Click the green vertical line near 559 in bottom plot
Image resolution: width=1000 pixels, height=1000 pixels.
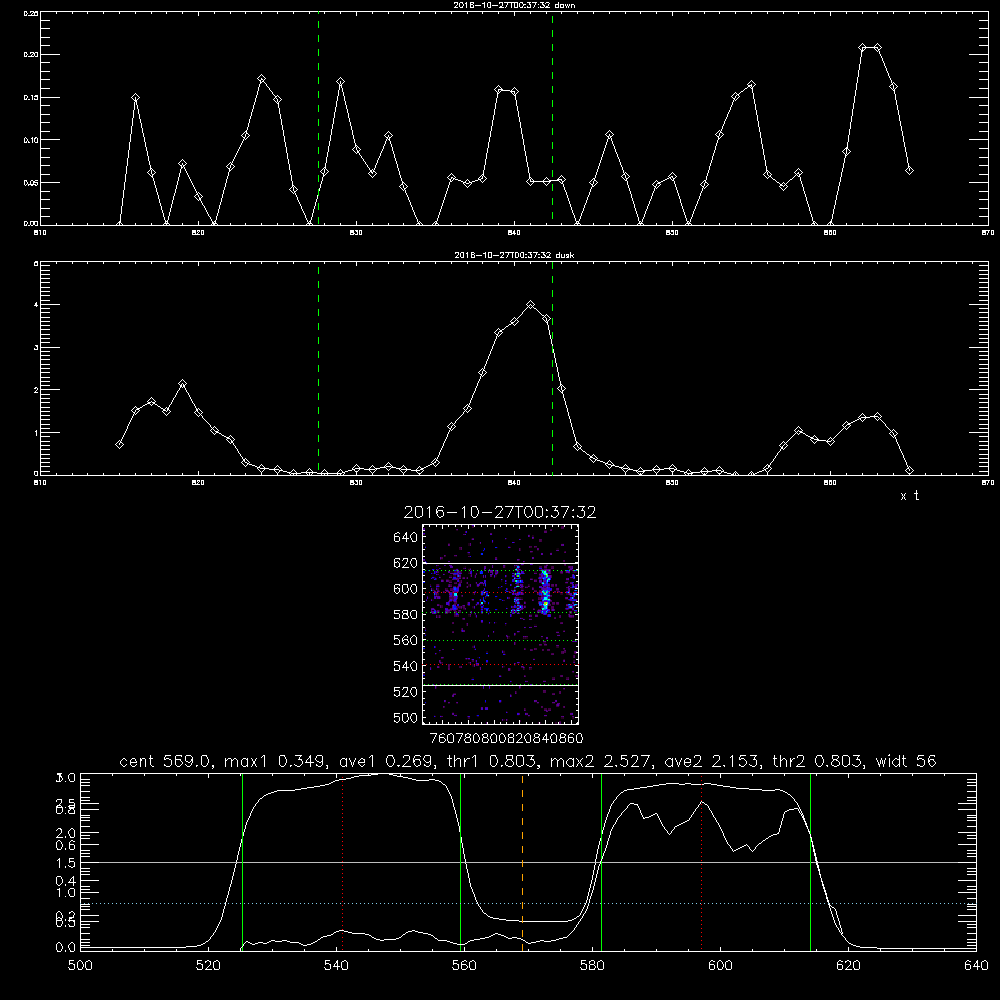(x=460, y=861)
